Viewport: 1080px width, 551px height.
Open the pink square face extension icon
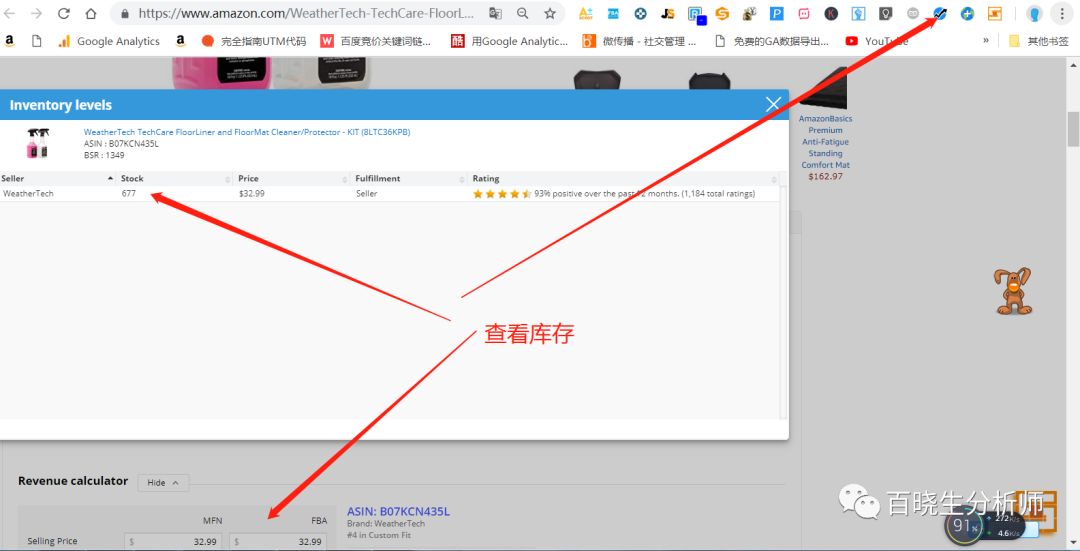[804, 13]
